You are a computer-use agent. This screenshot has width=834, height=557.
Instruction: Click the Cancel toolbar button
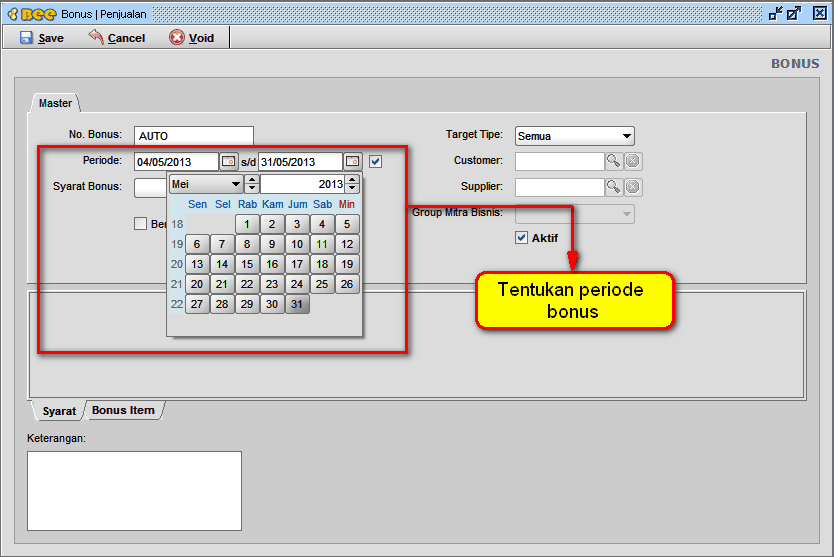[116, 38]
